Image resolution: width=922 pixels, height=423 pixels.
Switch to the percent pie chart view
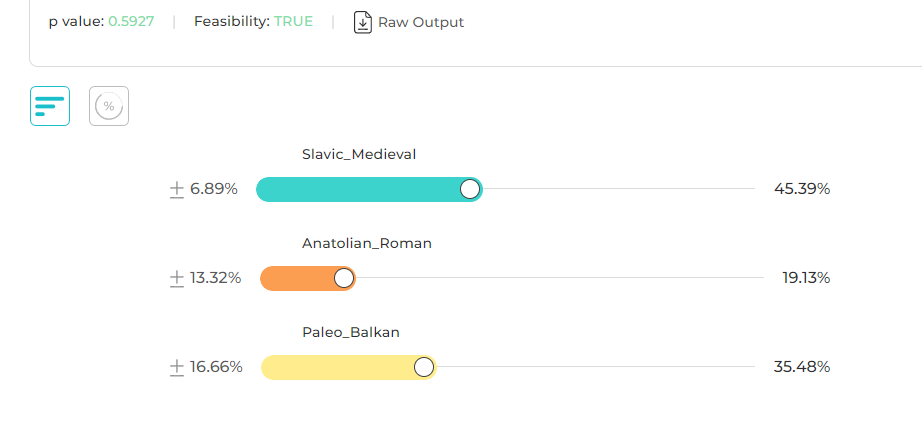click(109, 106)
